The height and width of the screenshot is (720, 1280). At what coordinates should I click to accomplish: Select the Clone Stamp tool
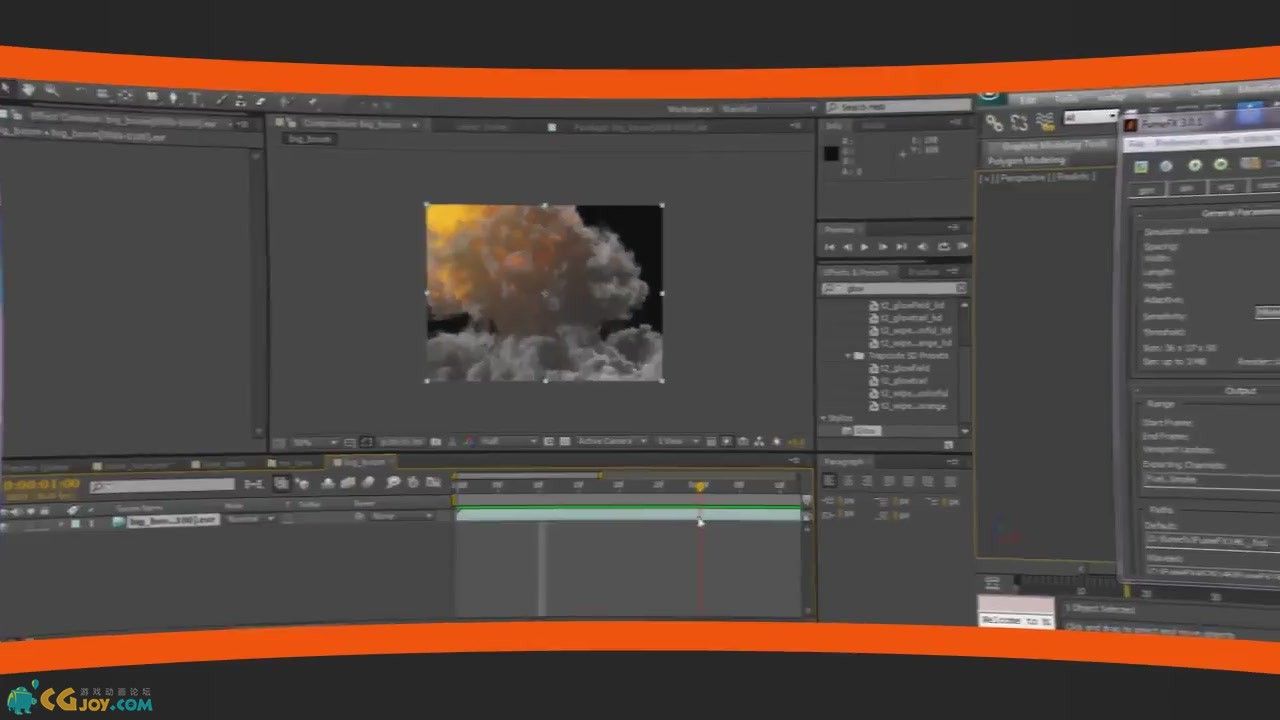tap(240, 100)
